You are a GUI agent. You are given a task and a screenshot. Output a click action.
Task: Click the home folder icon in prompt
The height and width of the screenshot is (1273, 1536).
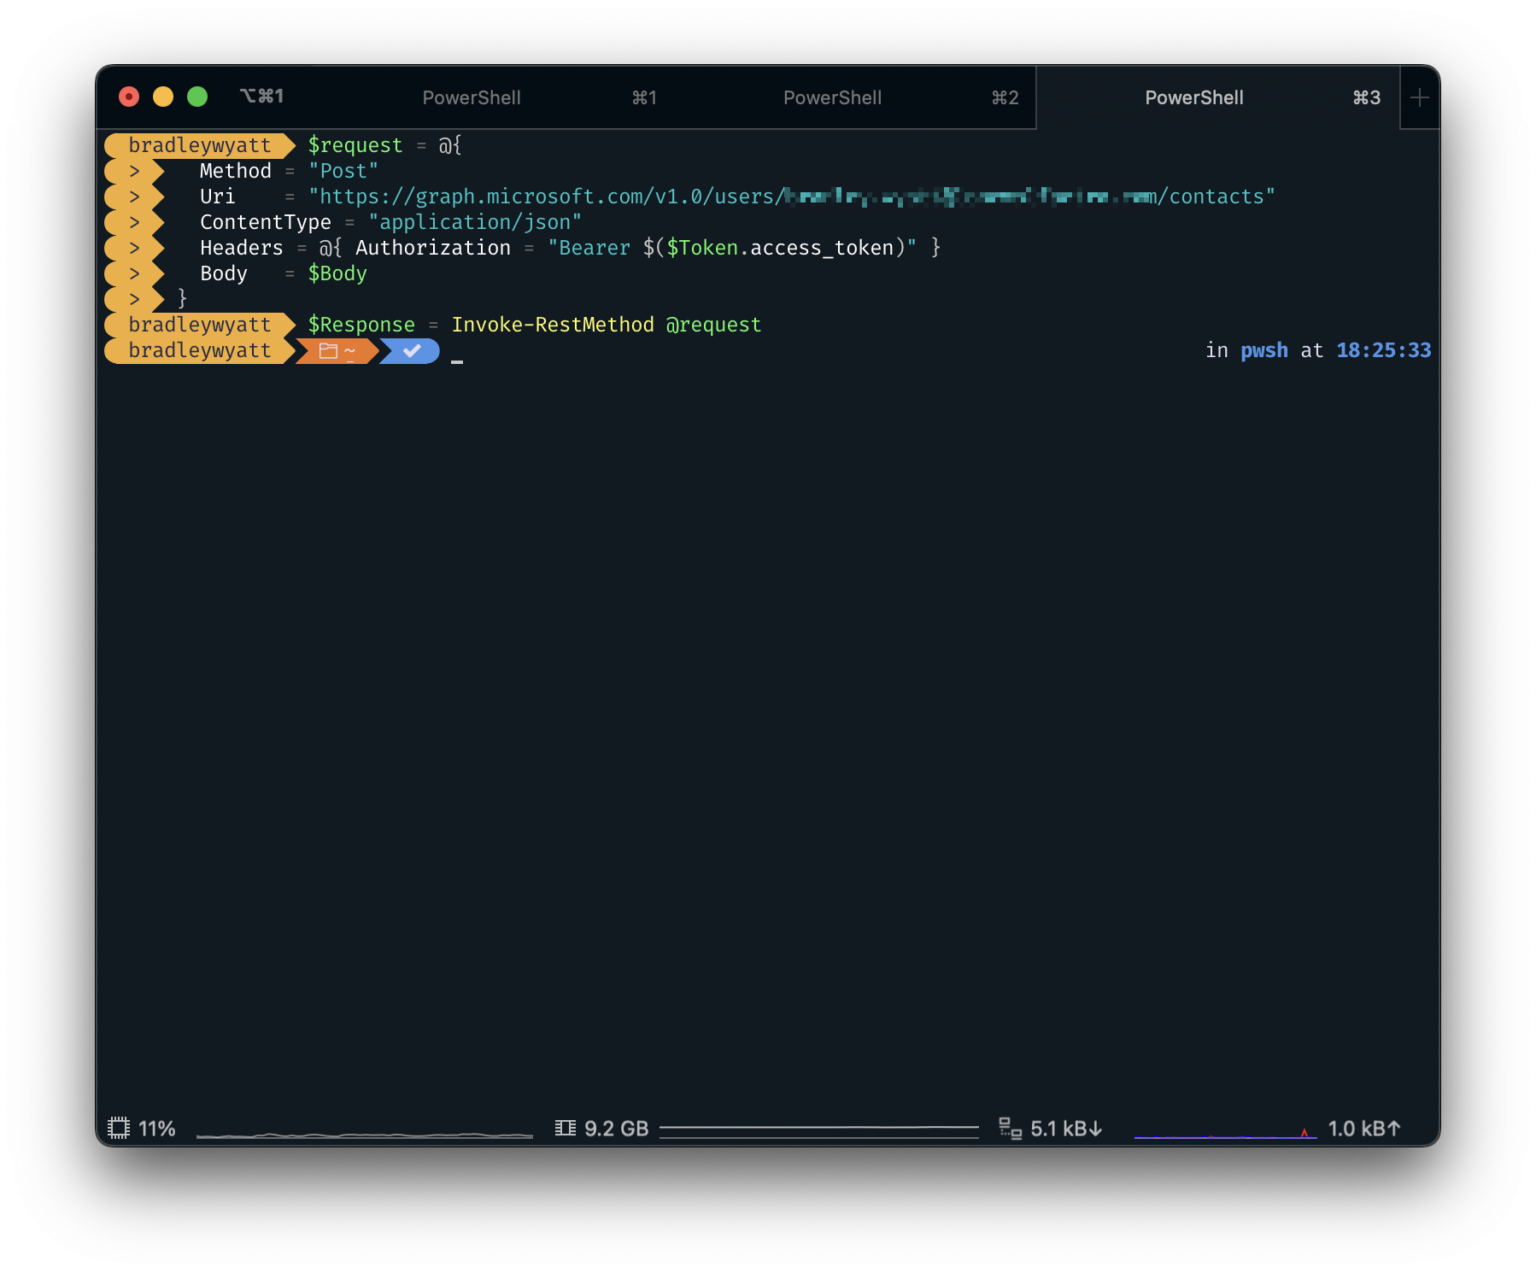(328, 351)
